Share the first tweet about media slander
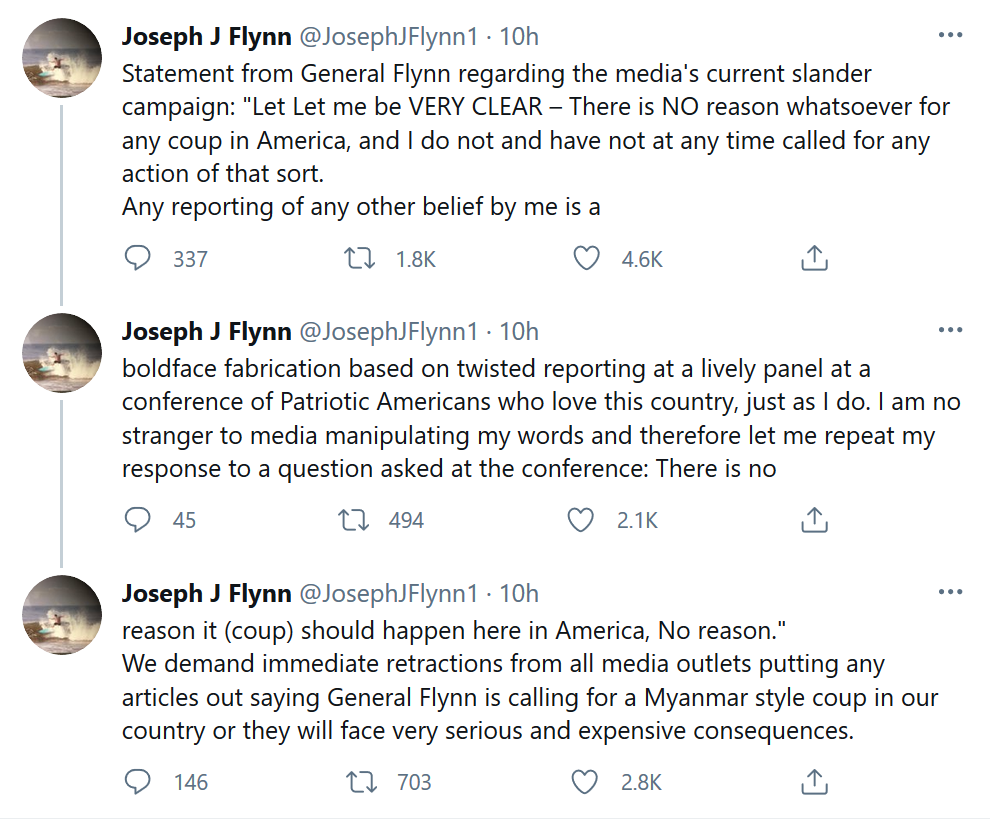Image resolution: width=990 pixels, height=820 pixels. pos(814,258)
